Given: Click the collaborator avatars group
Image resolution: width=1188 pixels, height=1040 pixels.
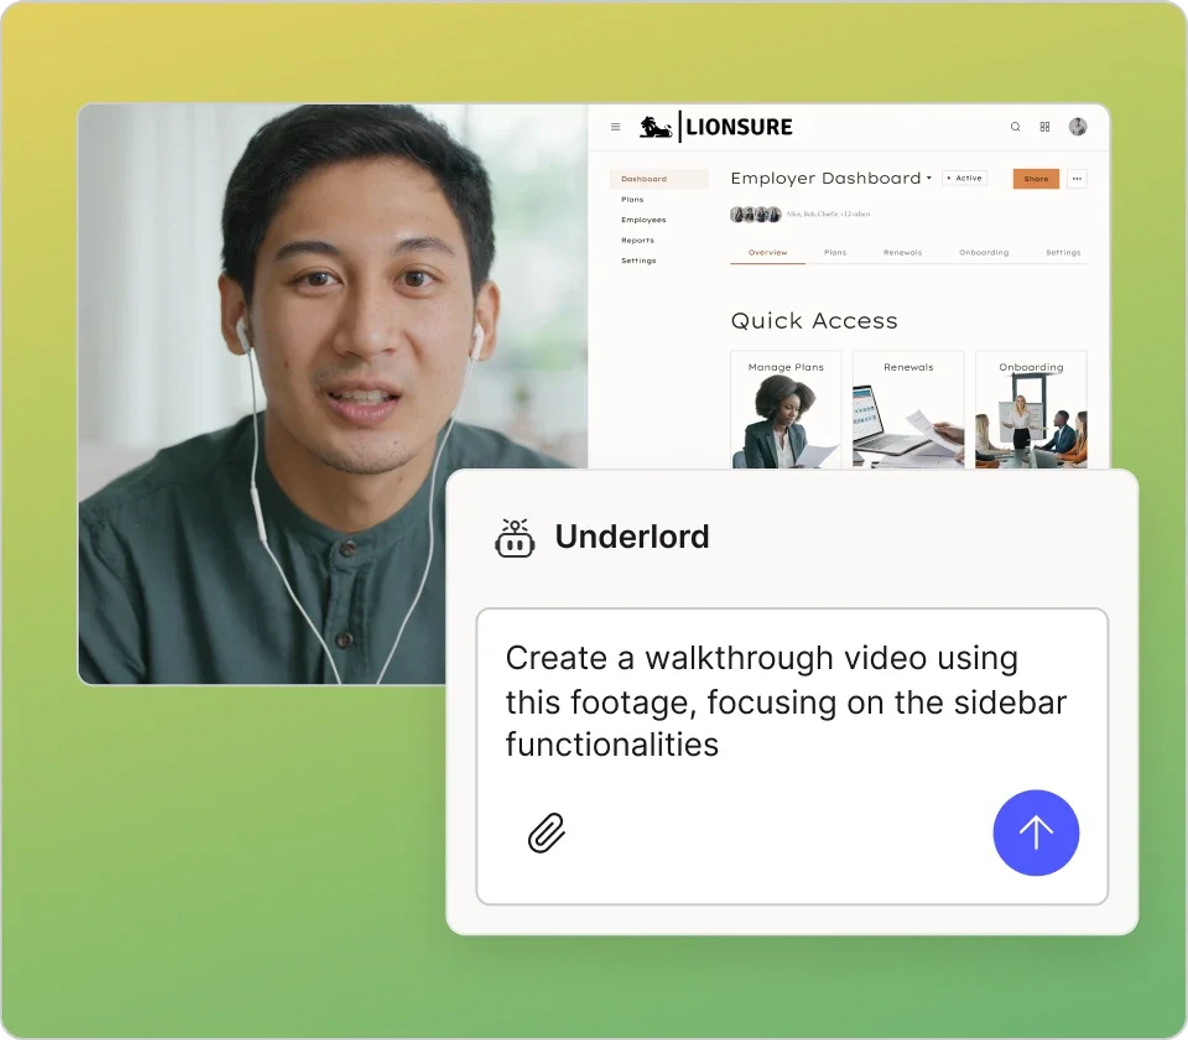Looking at the screenshot, I should [755, 214].
